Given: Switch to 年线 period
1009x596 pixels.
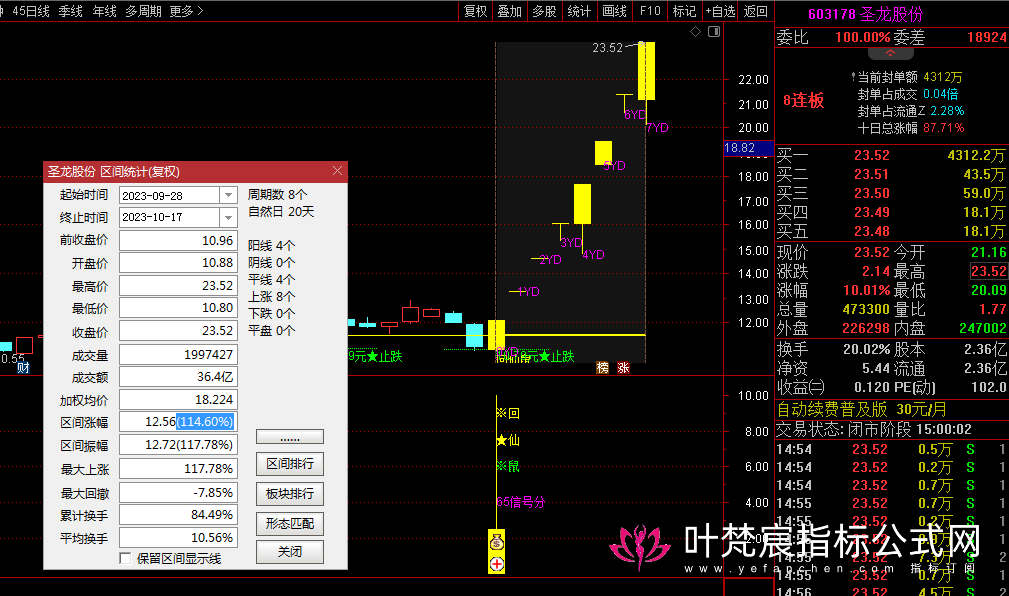Looking at the screenshot, I should click(x=104, y=11).
